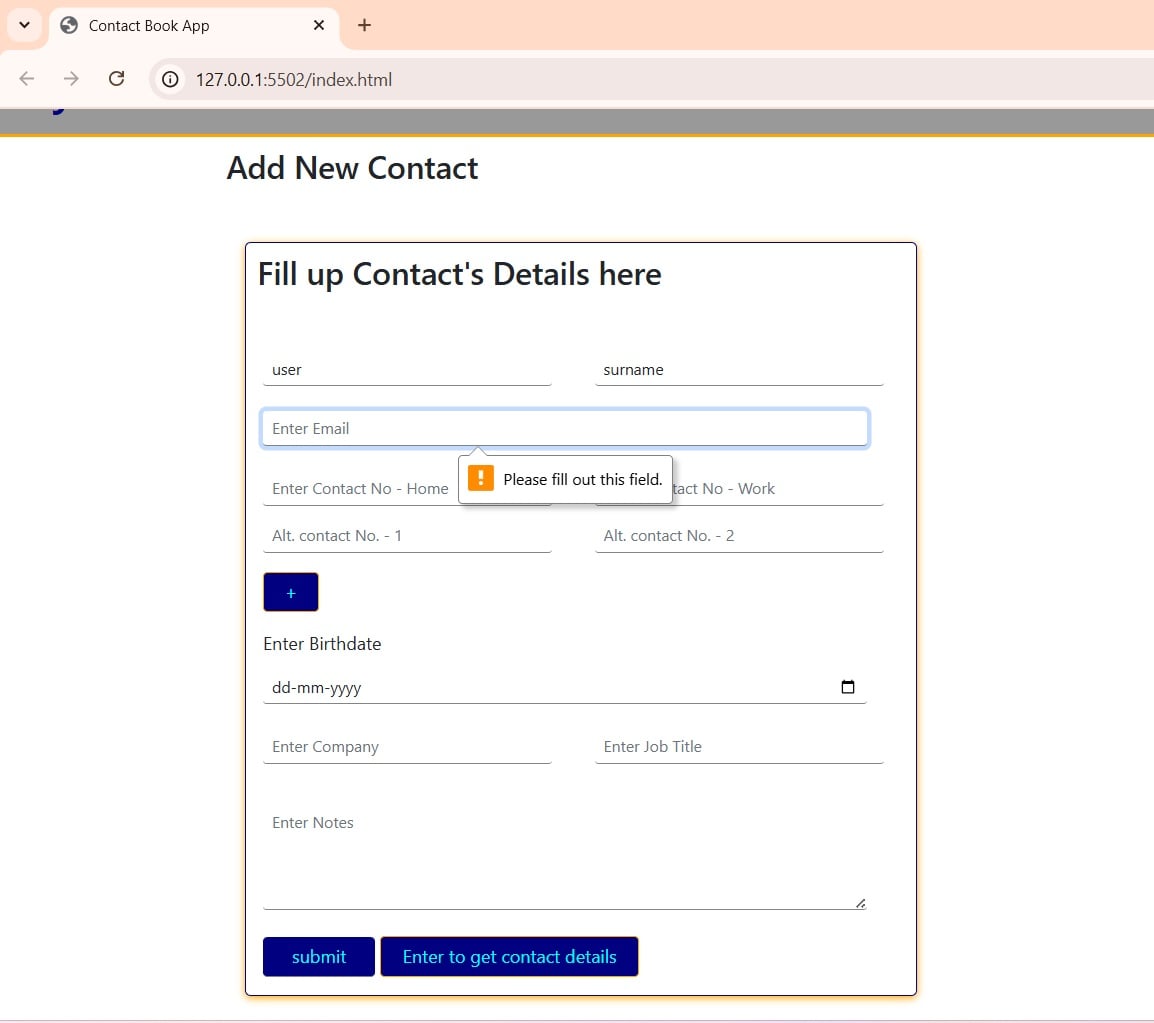Click the Alt. contact No. - 1 field
The height and width of the screenshot is (1023, 1154).
(x=406, y=536)
